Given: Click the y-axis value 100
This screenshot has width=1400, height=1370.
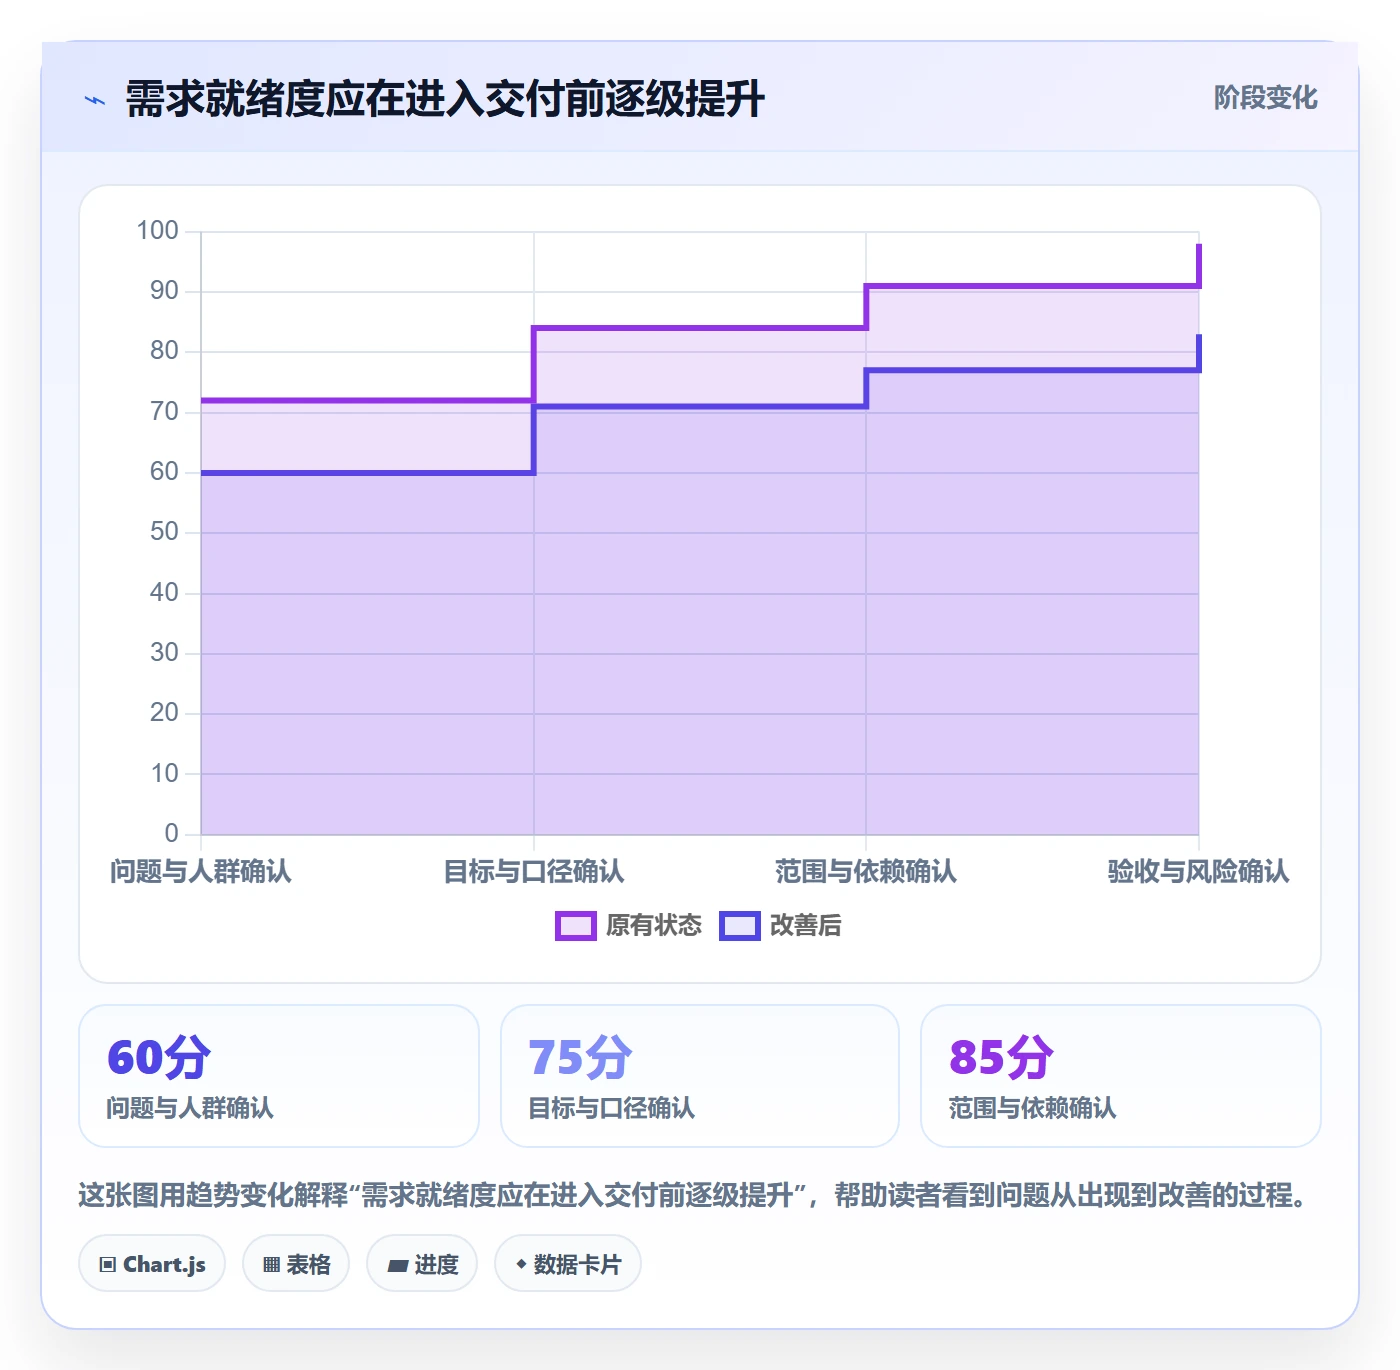Looking at the screenshot, I should (x=158, y=231).
